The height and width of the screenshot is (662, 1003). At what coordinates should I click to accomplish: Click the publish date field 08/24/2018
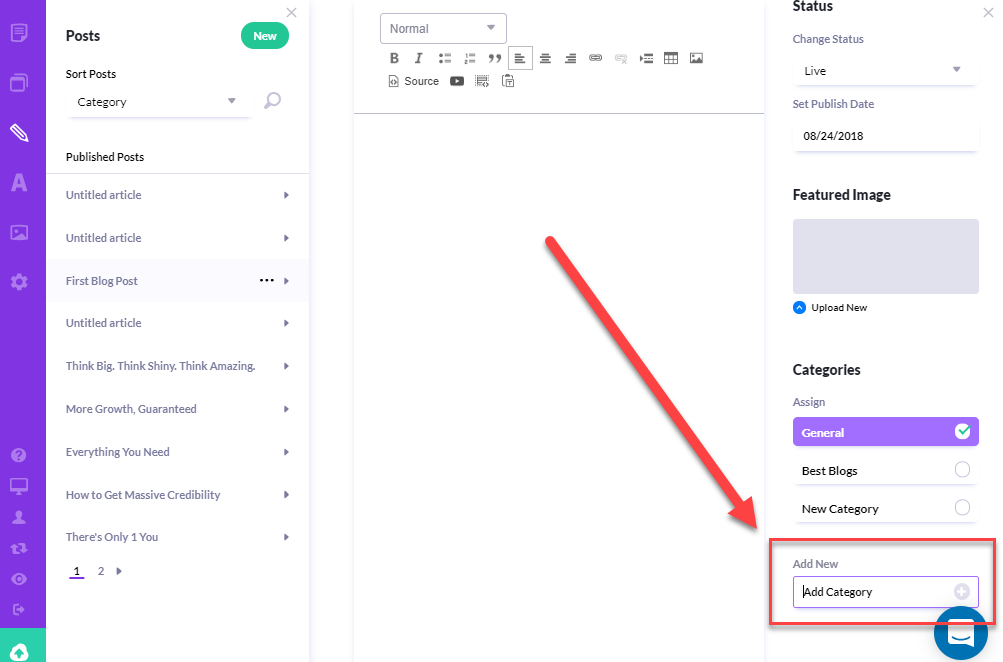point(885,136)
